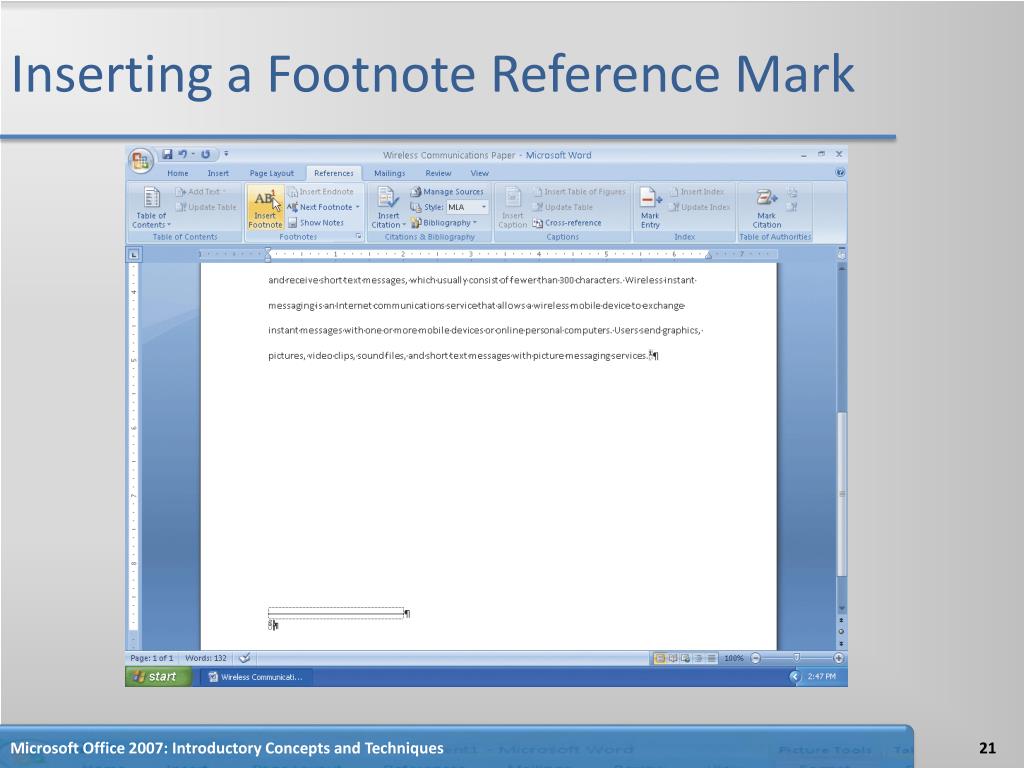Click the scroll down arrow

click(841, 608)
